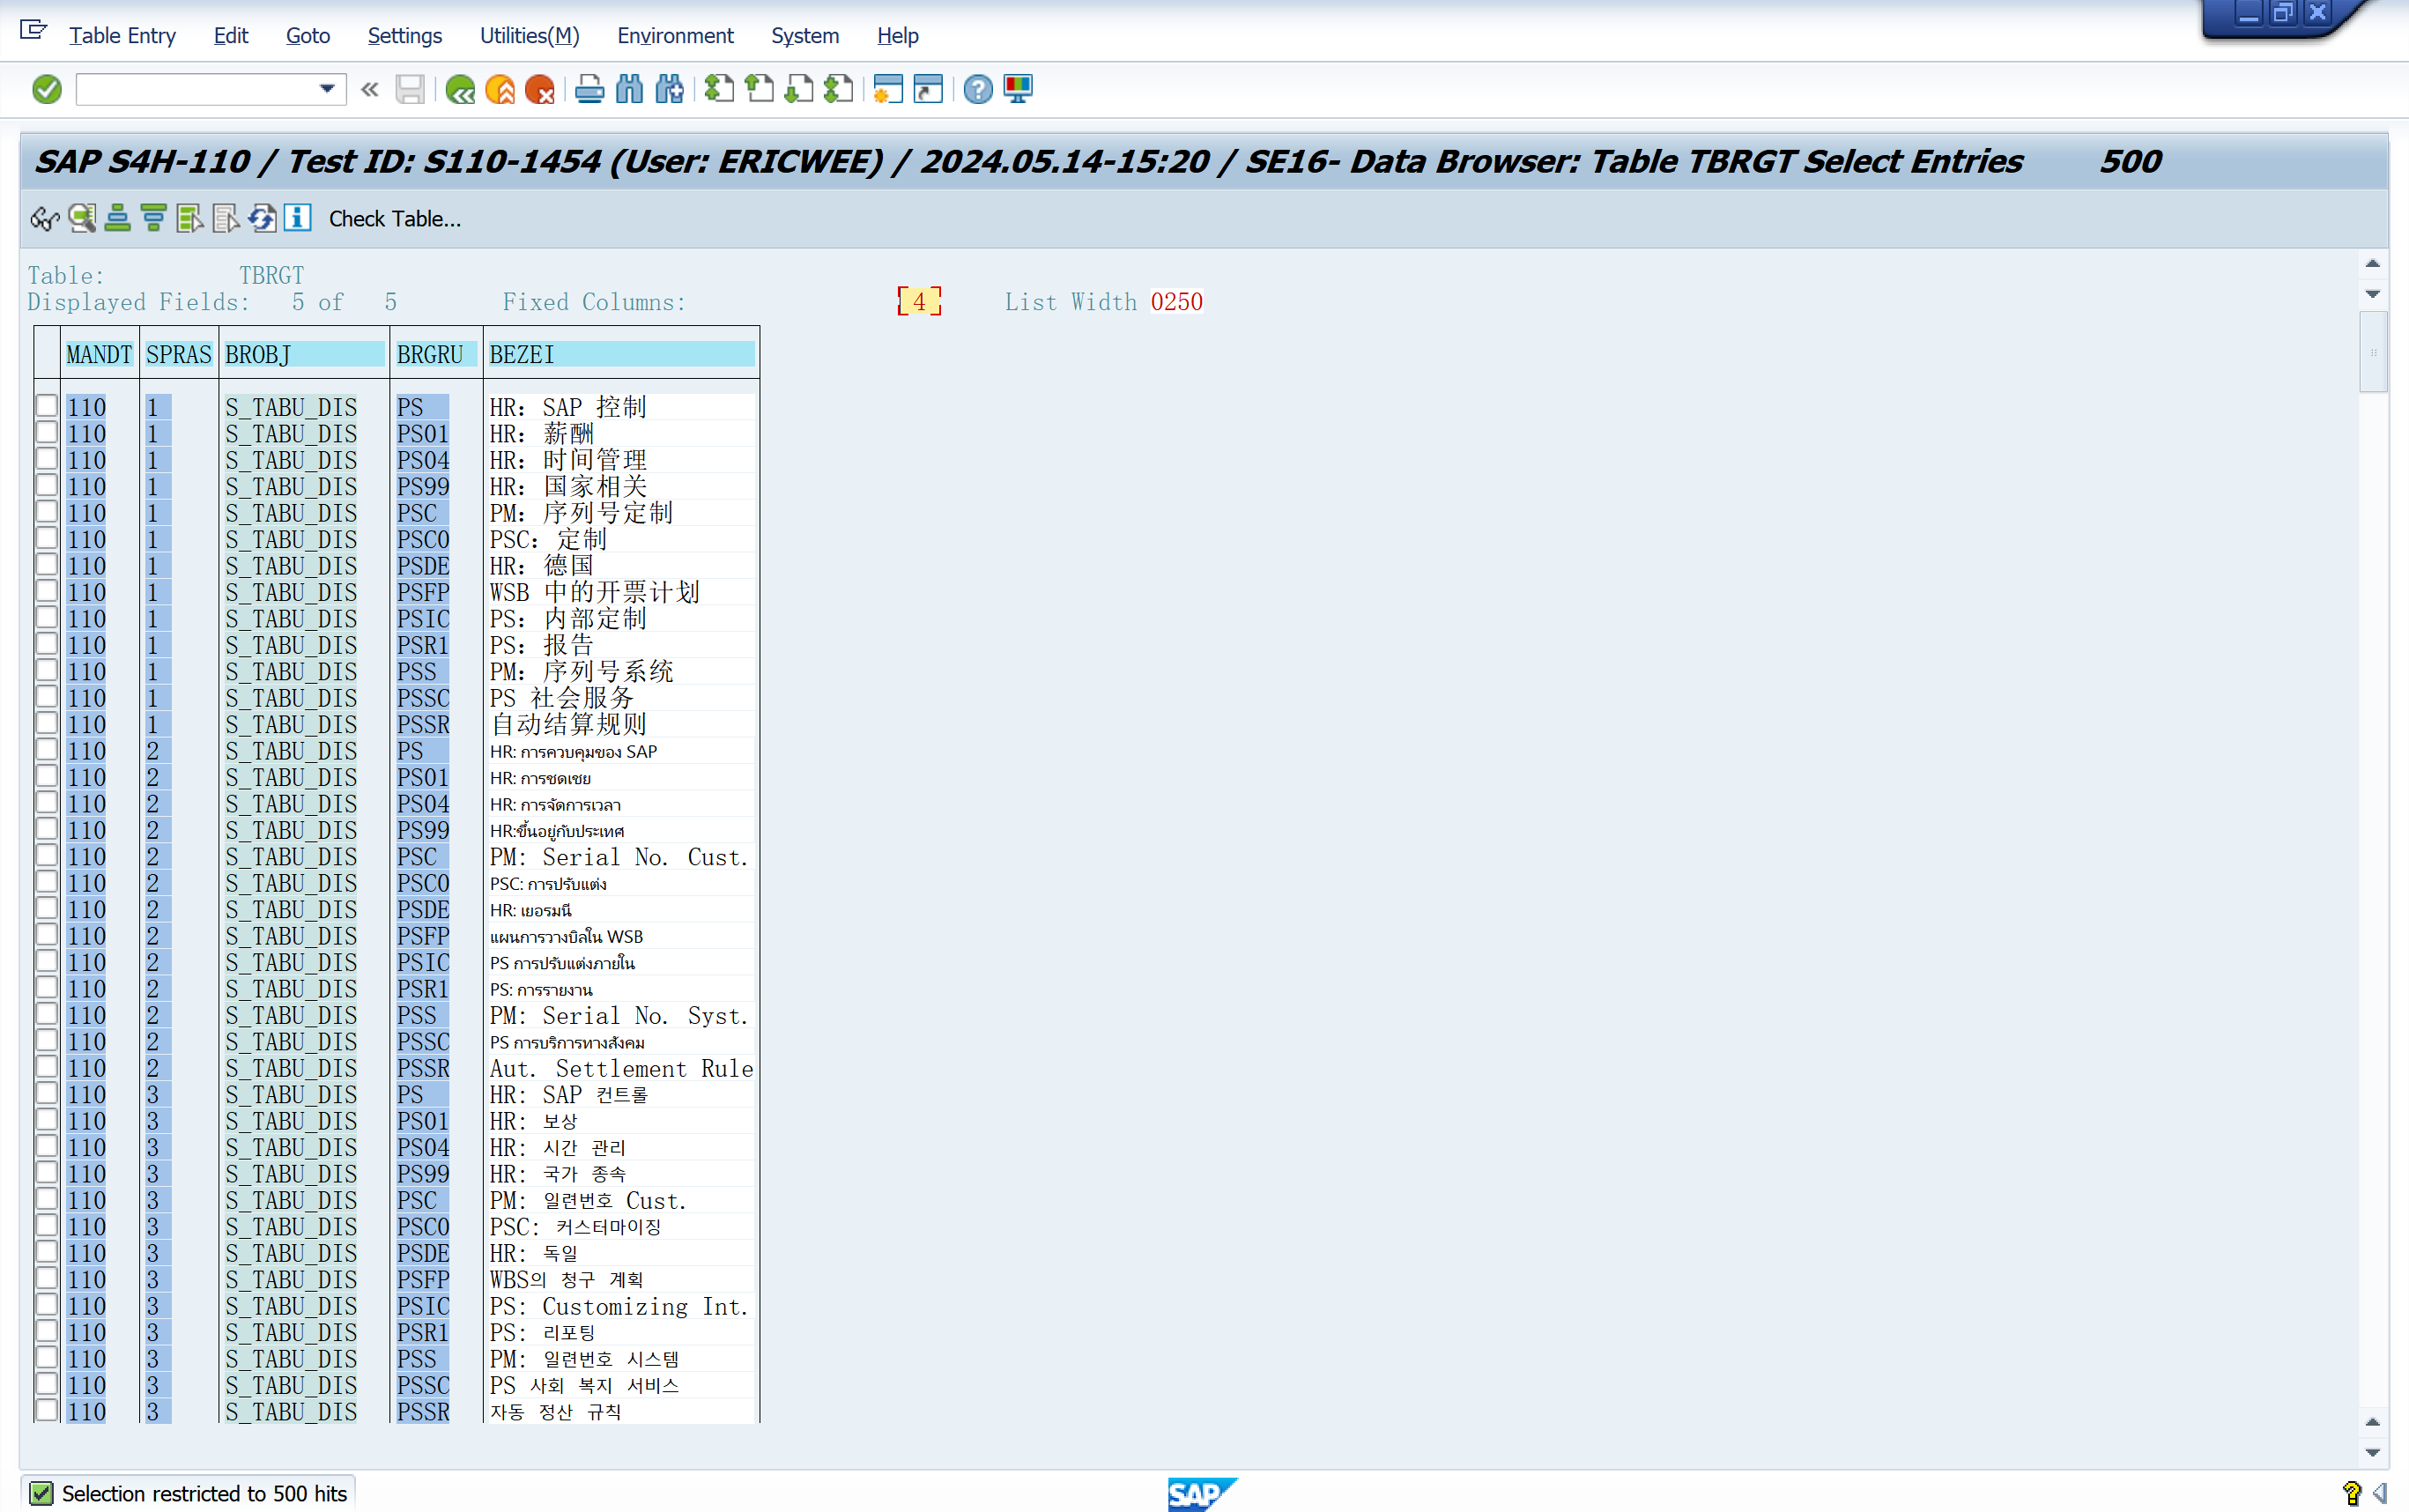Check the row with BEZEI 'HR: SAP 控制'

(46, 406)
